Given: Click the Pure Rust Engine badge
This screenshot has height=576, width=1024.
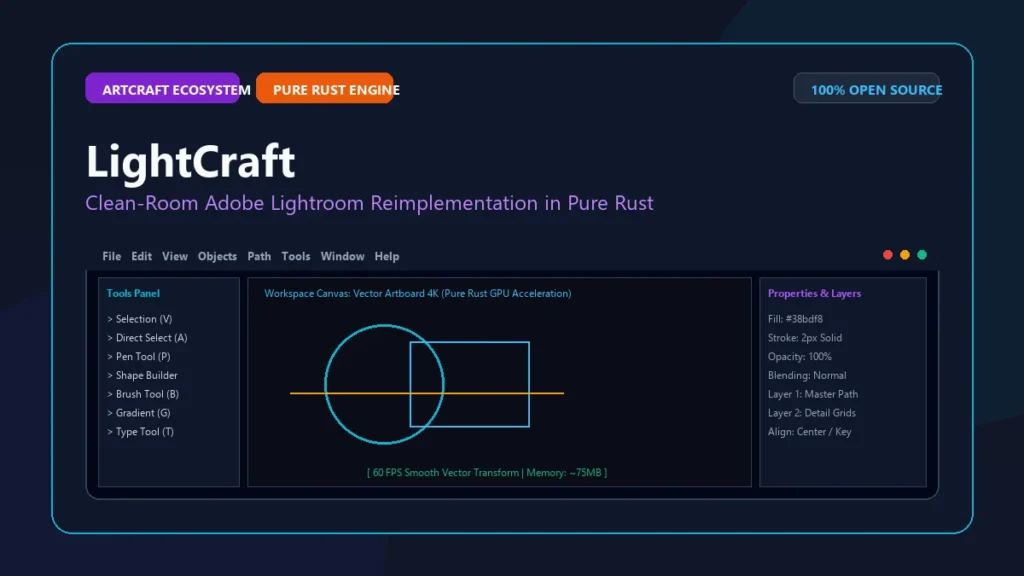Looking at the screenshot, I should click(x=325, y=88).
